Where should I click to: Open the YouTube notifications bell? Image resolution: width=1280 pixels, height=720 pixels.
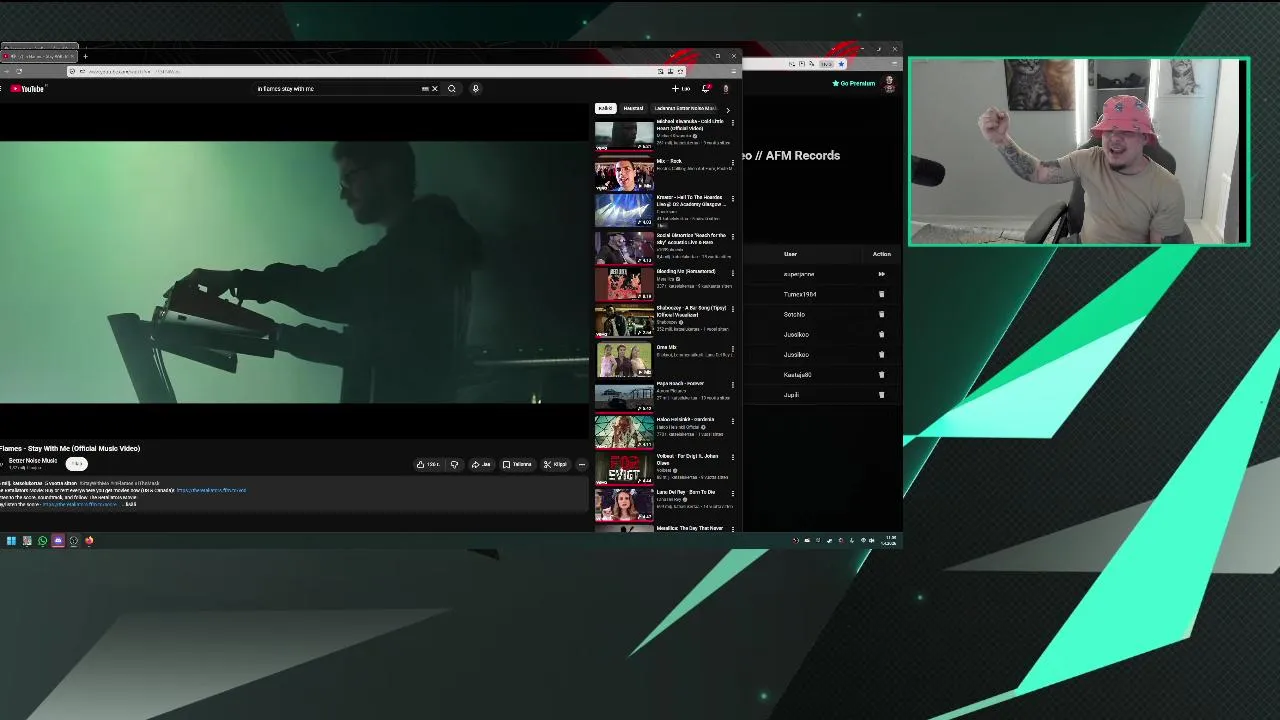coord(706,89)
